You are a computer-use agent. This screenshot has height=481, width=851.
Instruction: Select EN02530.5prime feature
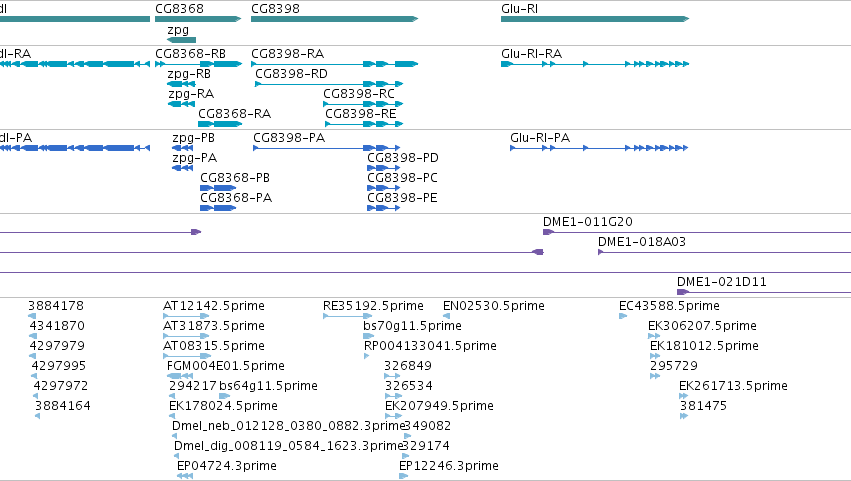point(446,317)
